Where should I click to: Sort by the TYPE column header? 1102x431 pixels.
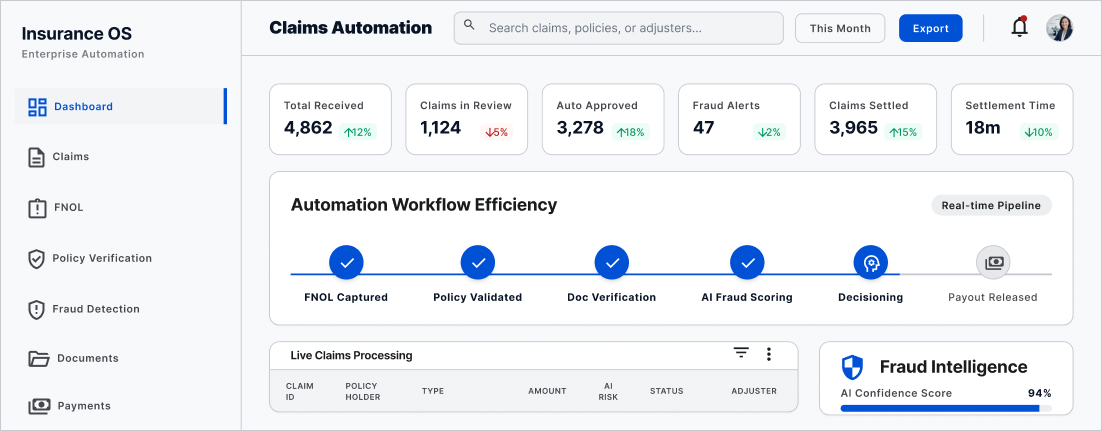pyautogui.click(x=433, y=391)
